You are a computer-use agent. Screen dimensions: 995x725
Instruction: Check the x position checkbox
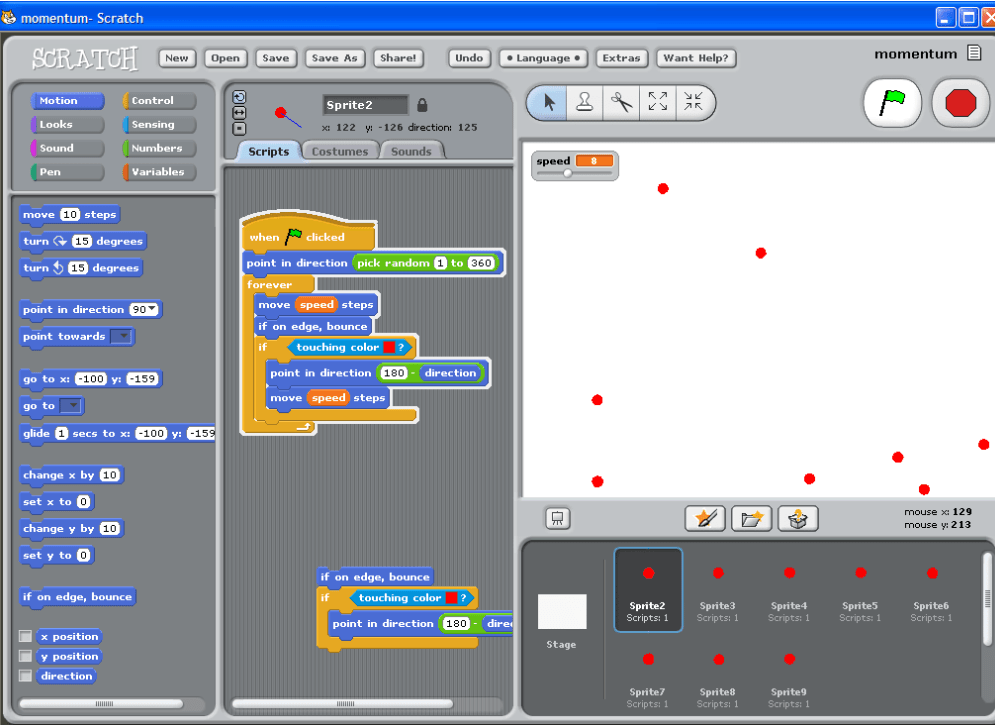(25, 636)
